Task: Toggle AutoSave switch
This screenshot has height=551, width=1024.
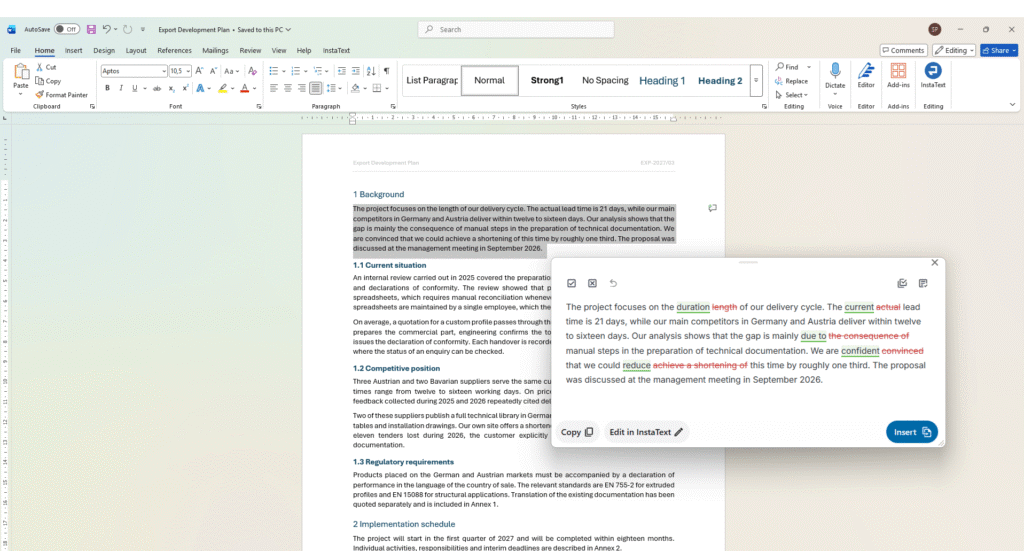Action: click(67, 29)
